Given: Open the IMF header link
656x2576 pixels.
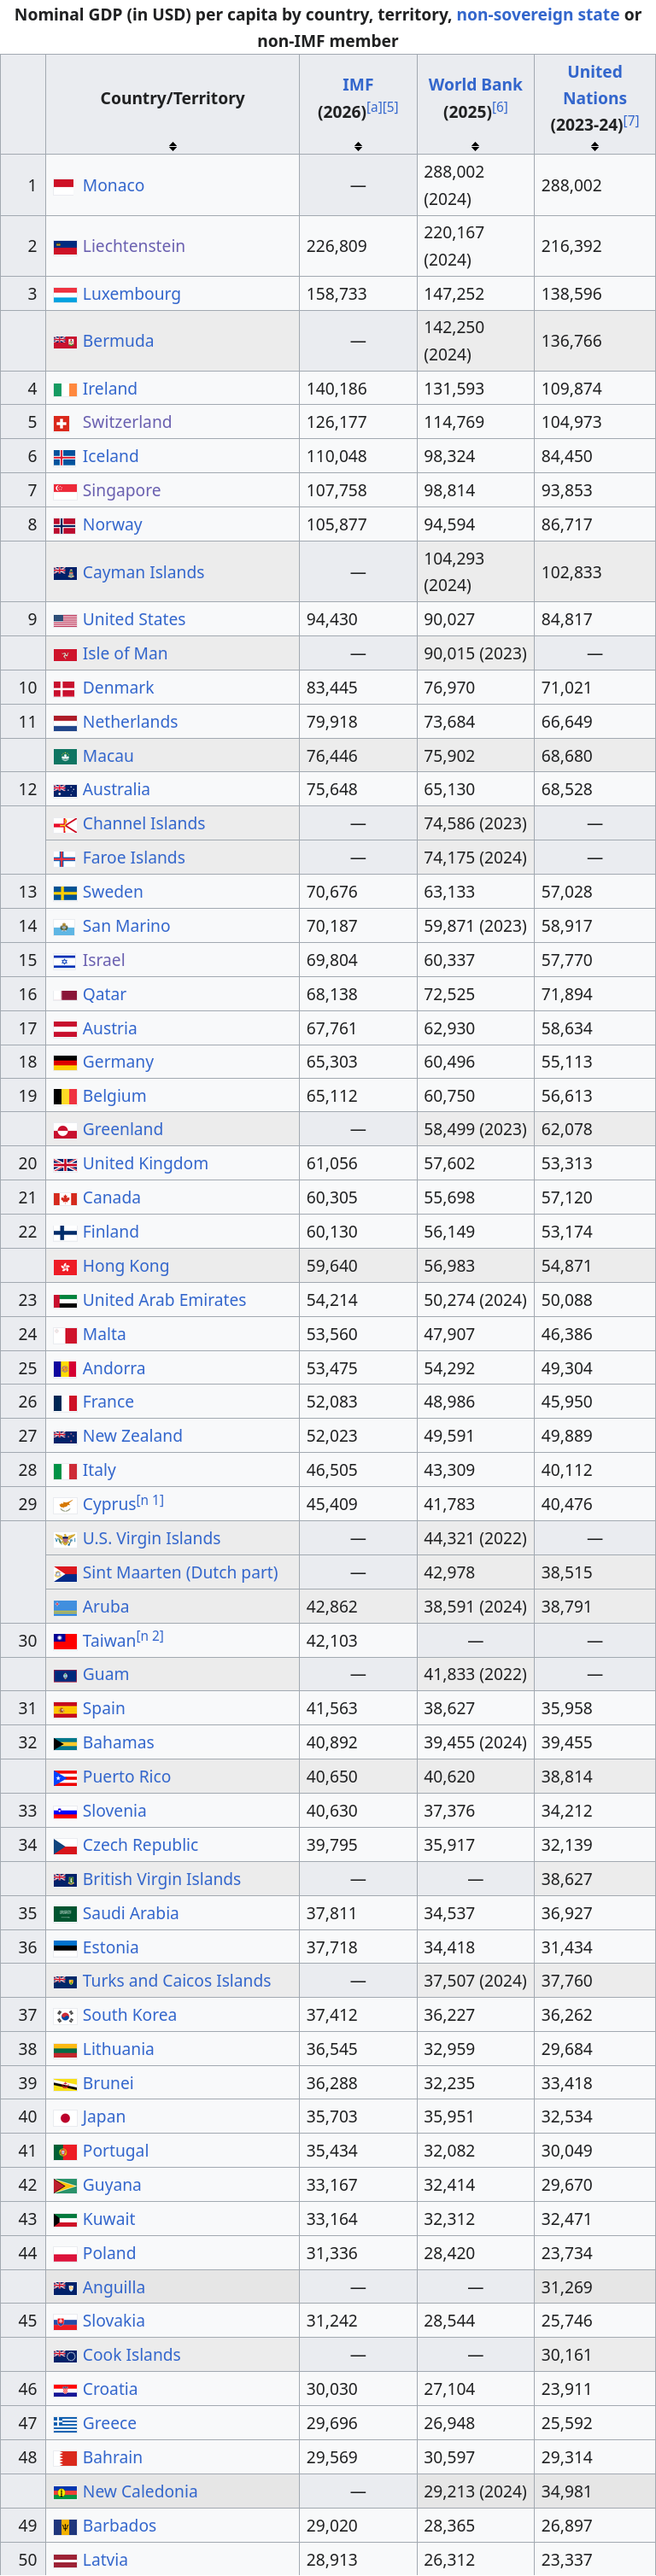Looking at the screenshot, I should pyautogui.click(x=358, y=85).
